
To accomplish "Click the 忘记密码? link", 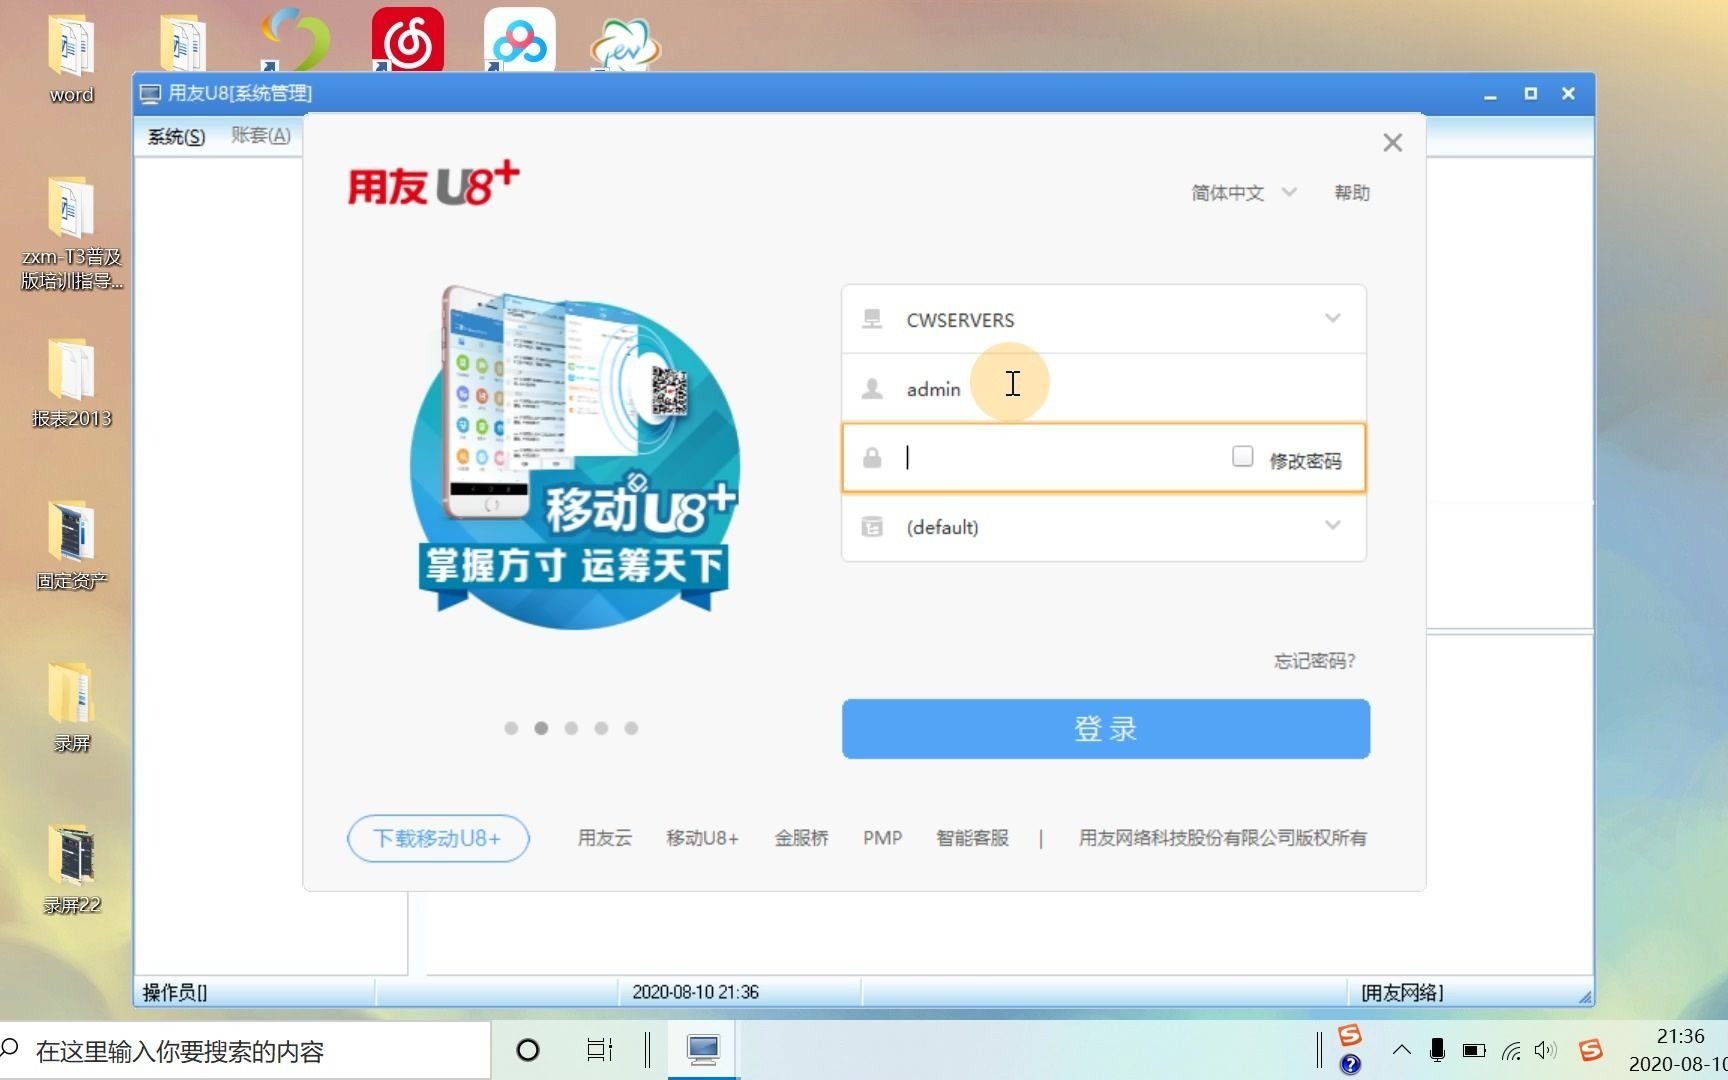I will [1314, 661].
